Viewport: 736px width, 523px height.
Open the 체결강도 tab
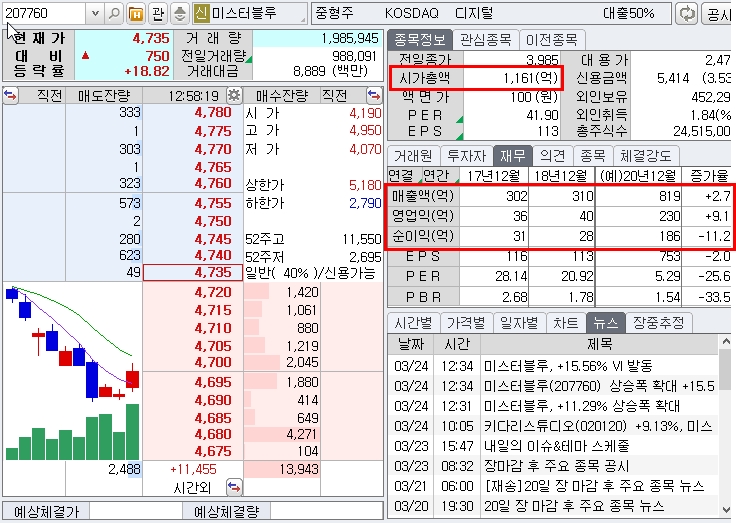tap(645, 155)
